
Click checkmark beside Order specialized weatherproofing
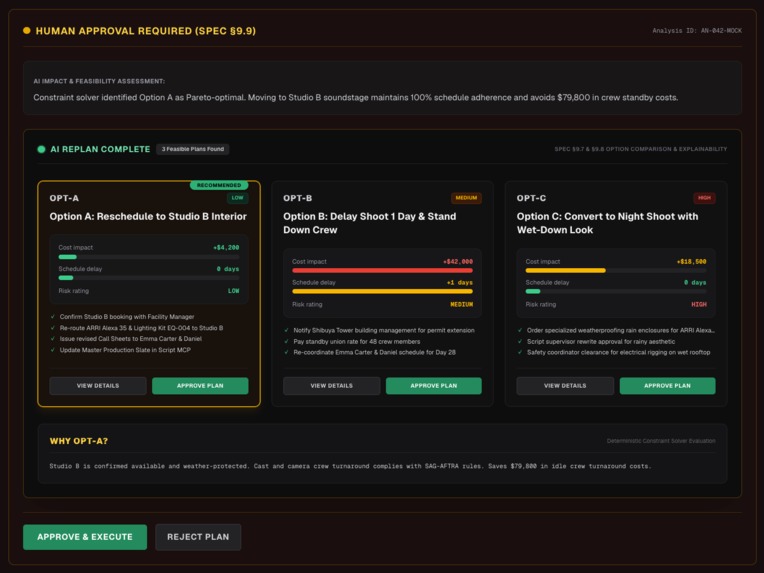520,330
